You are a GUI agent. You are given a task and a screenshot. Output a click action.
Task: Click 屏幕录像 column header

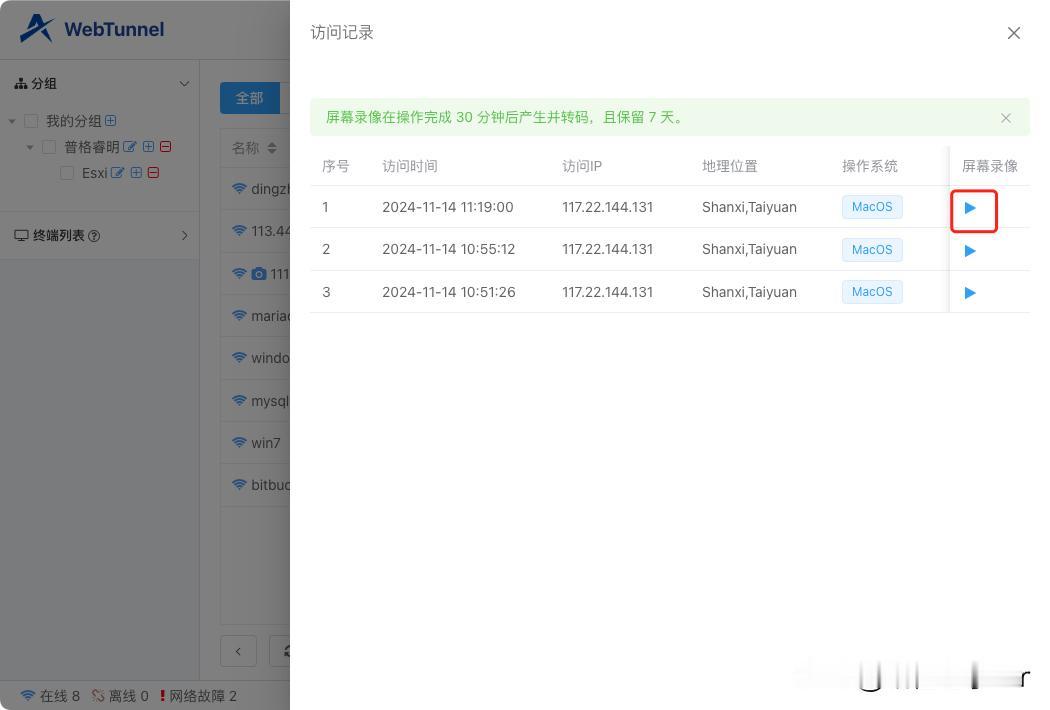[x=990, y=166]
